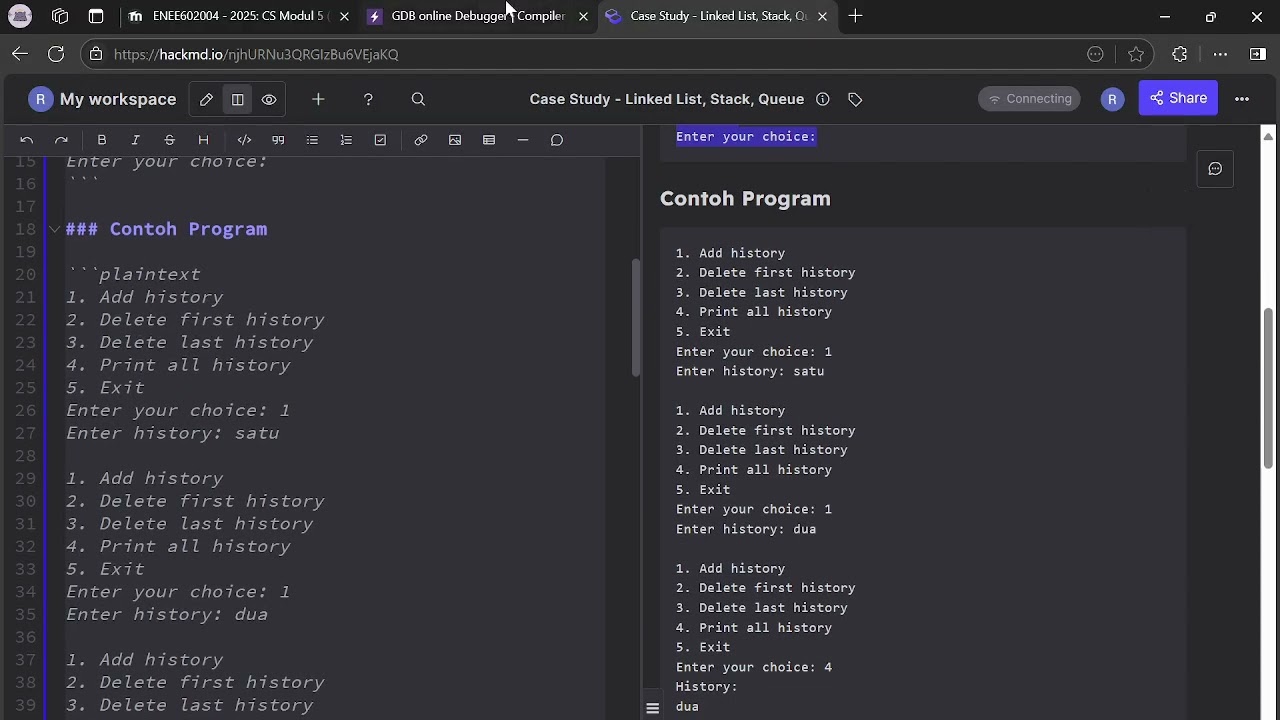The image size is (1280, 720).
Task: Switch to the ENEE602004 browser tab
Action: (x=238, y=16)
